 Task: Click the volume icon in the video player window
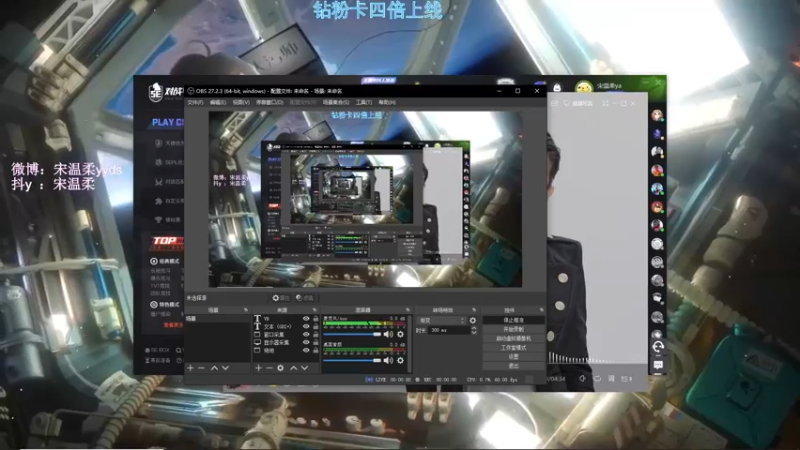[583, 379]
